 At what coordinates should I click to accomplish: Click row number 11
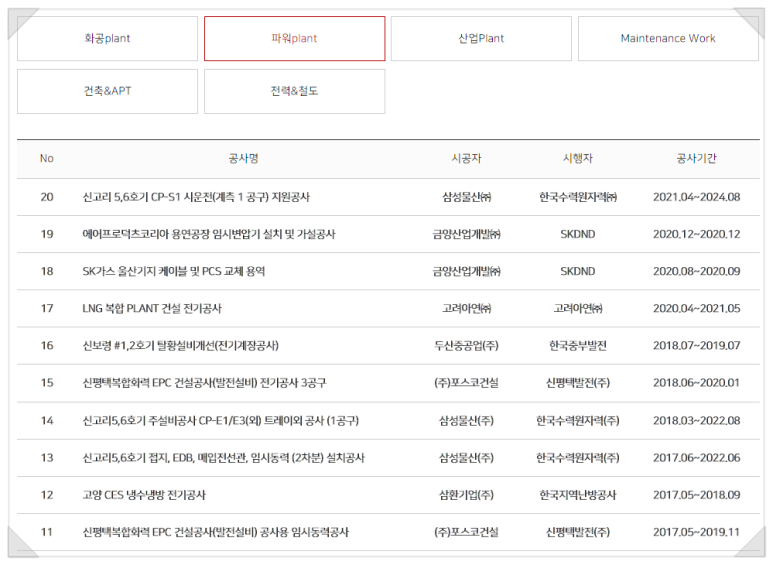coord(47,532)
